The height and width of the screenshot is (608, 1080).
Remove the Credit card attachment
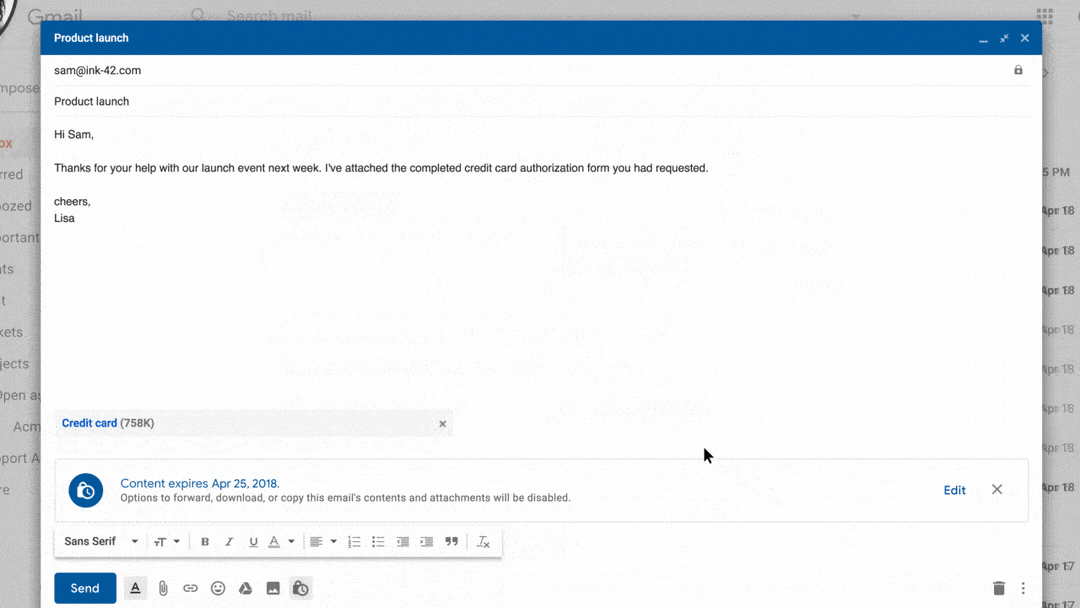click(x=442, y=423)
